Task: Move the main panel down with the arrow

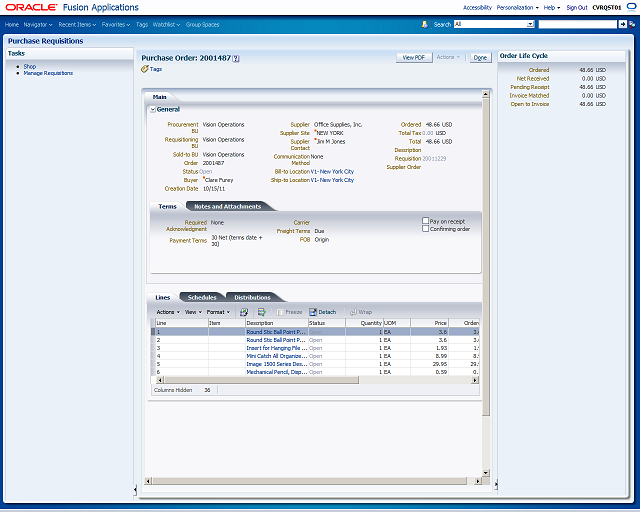Action: pos(486,473)
